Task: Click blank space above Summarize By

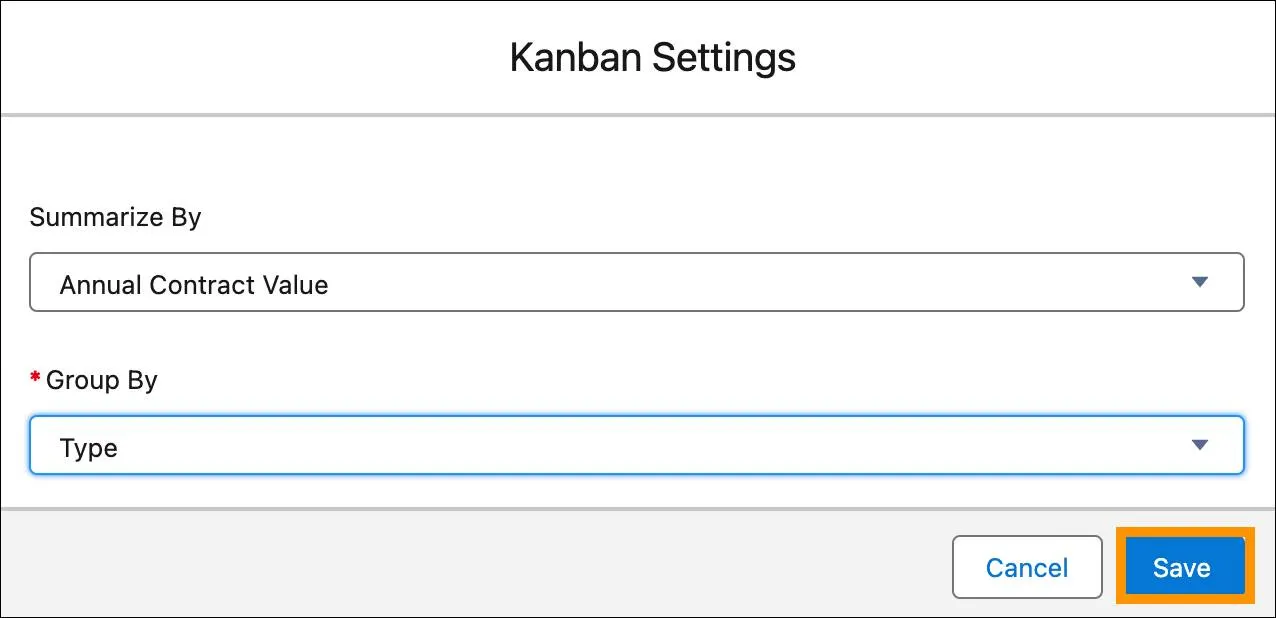Action: pyautogui.click(x=637, y=160)
